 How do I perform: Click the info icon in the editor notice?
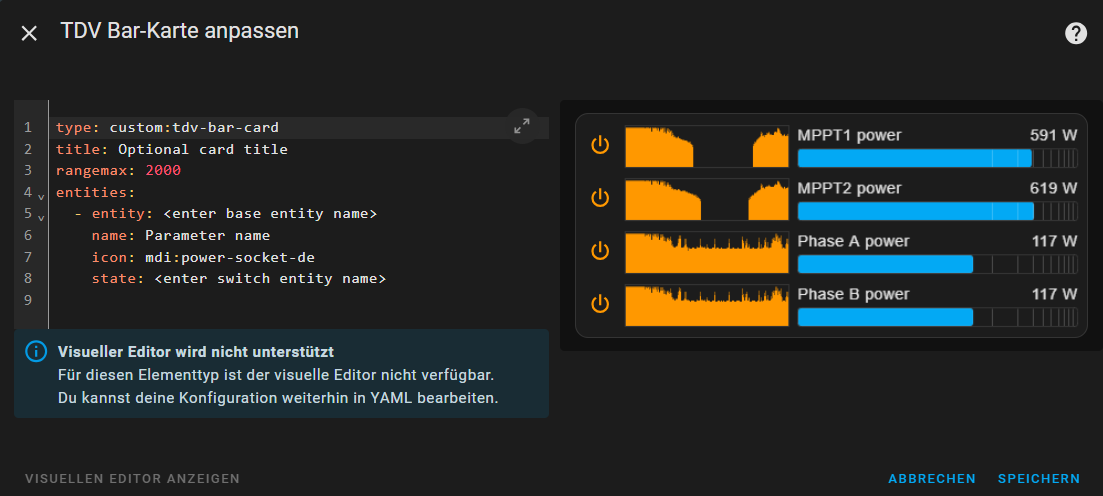[36, 352]
